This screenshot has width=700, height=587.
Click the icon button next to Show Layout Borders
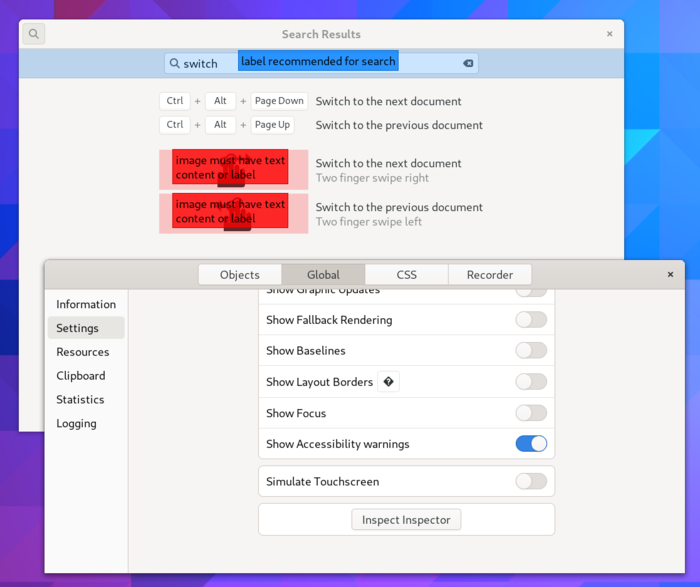pyautogui.click(x=388, y=382)
